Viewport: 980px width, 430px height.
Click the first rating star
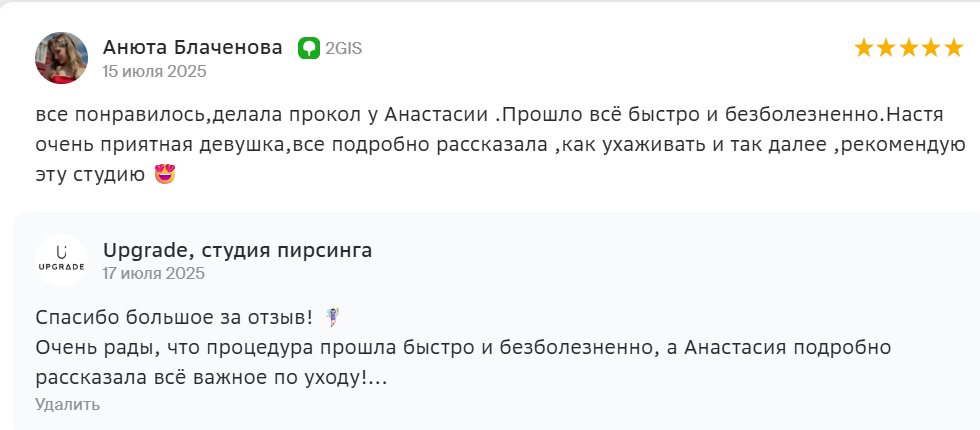point(864,48)
